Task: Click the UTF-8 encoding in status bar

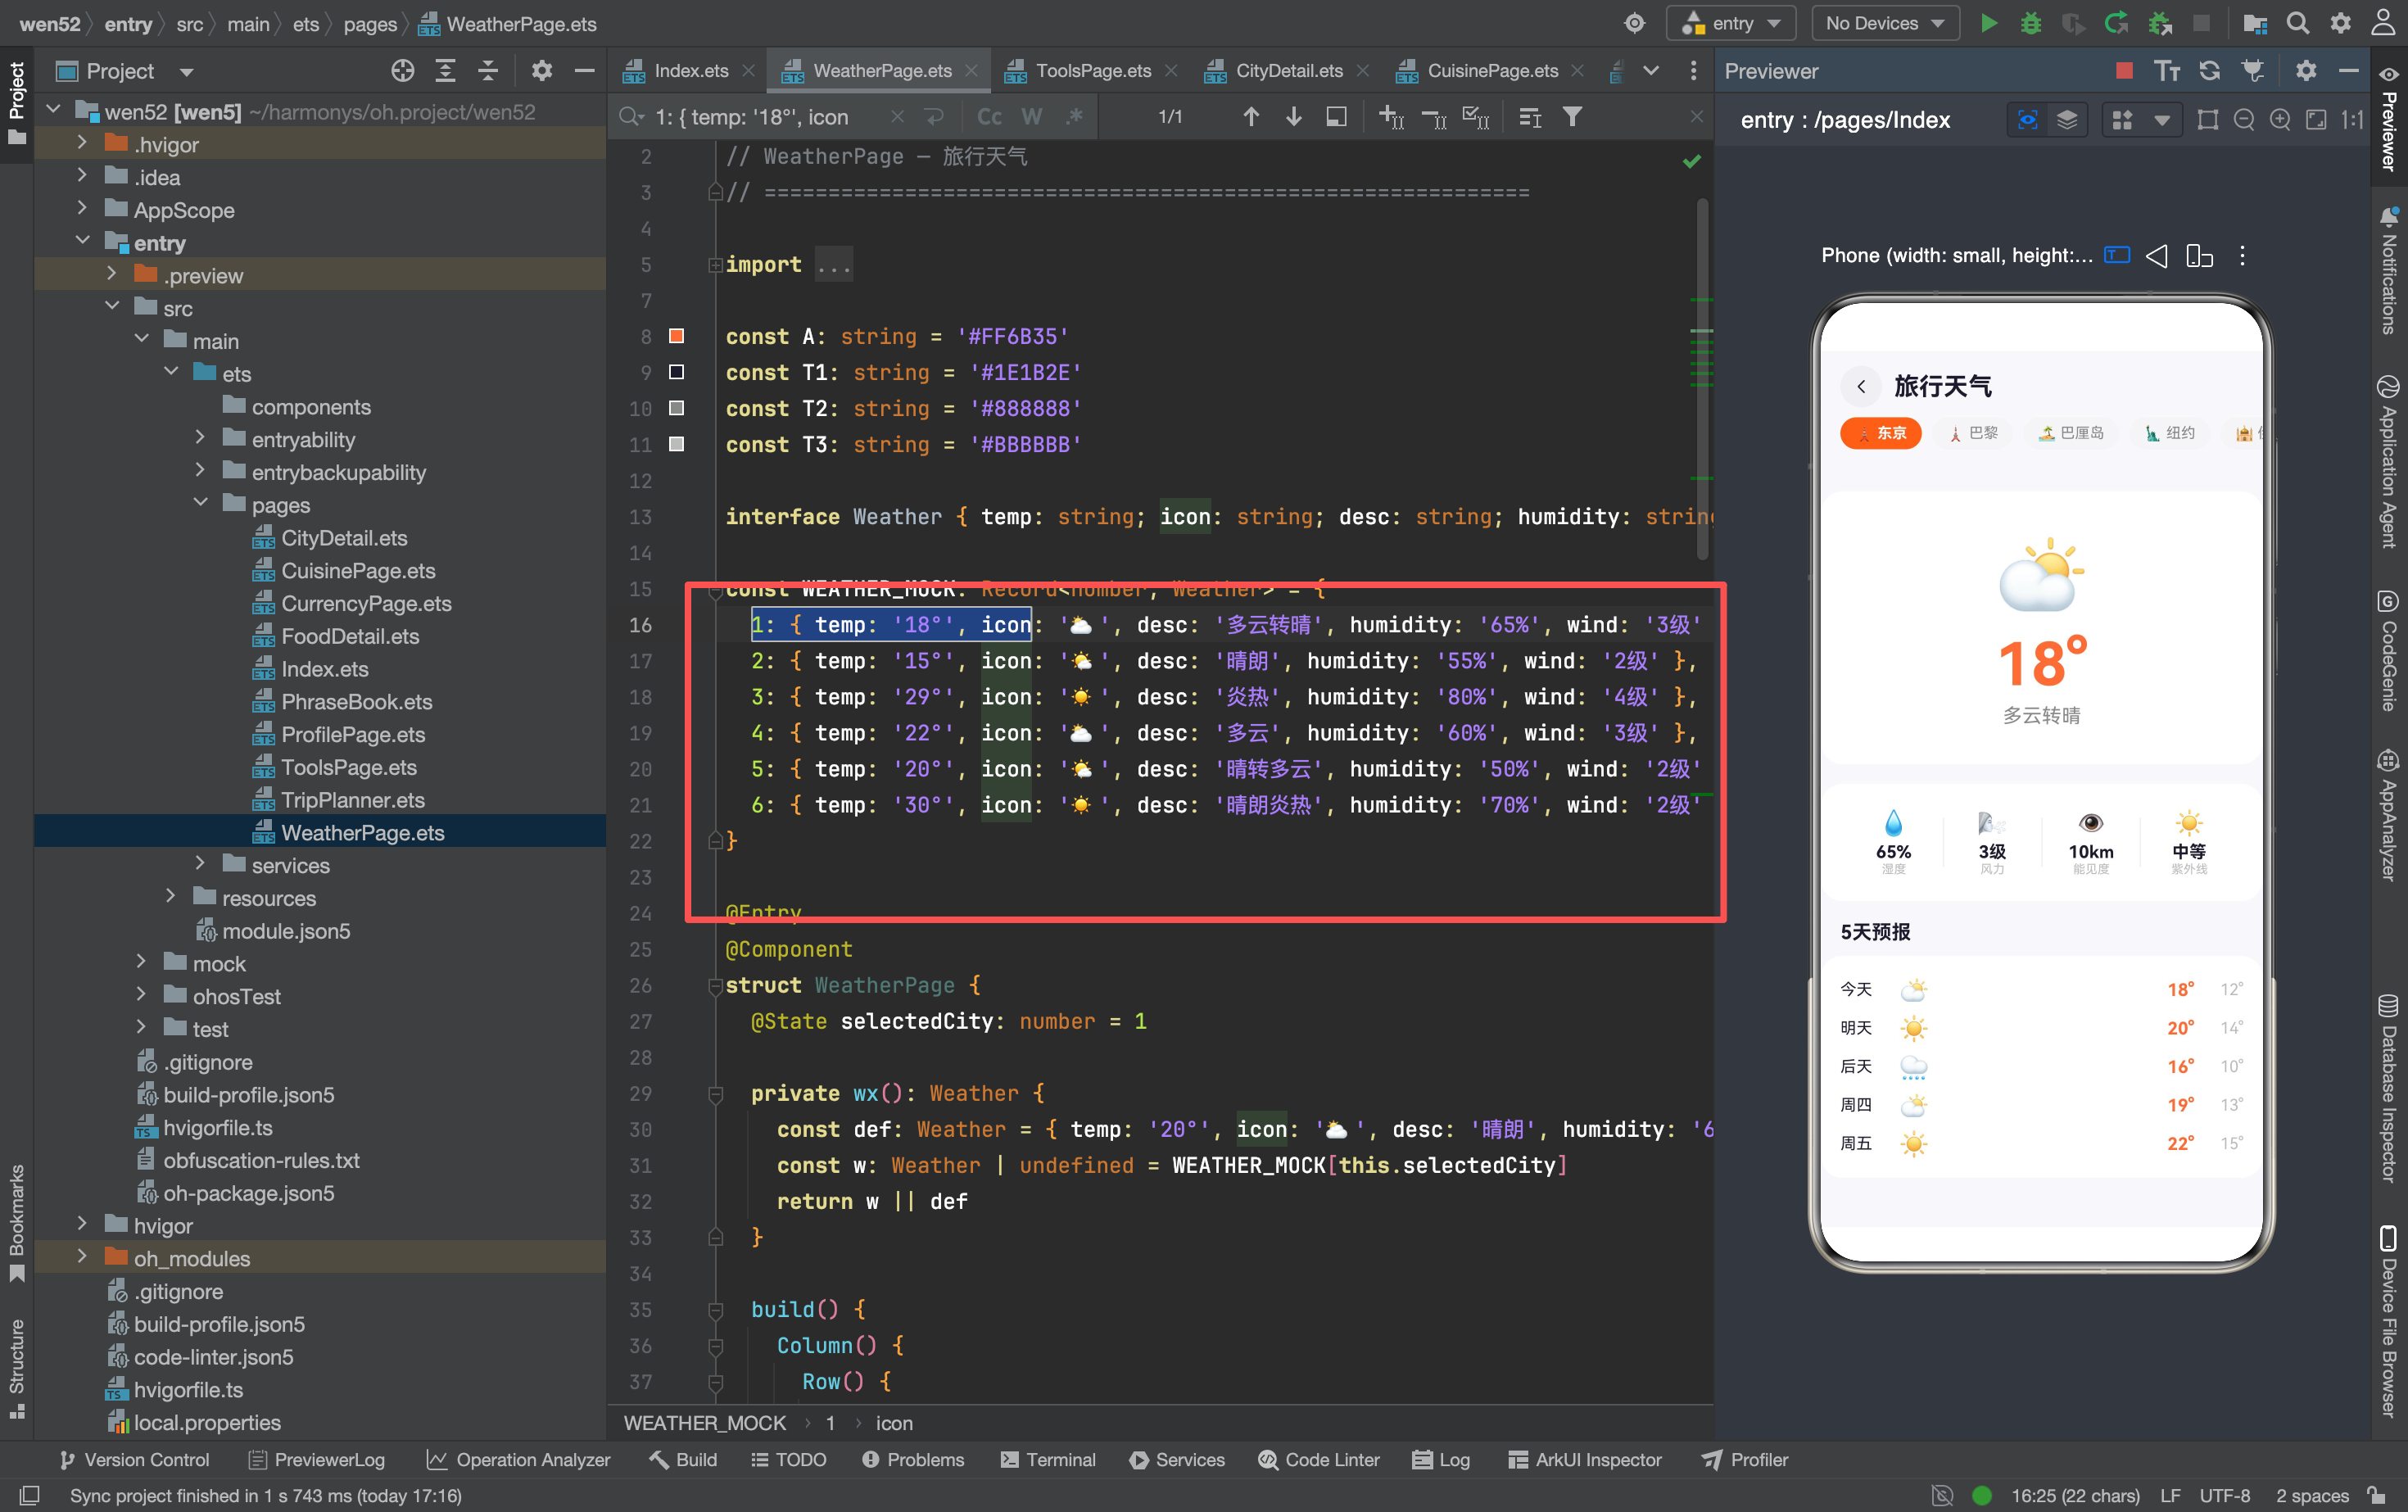Action: pyautogui.click(x=2225, y=1496)
